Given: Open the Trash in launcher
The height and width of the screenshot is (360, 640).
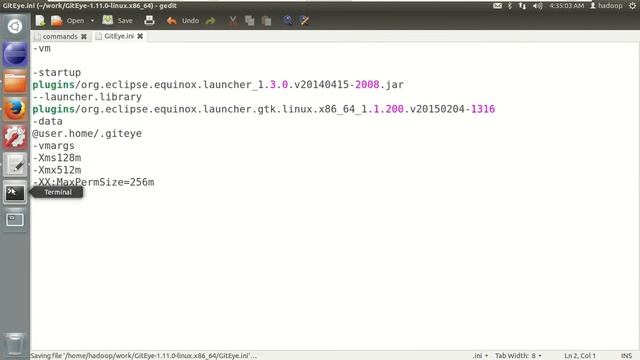Looking at the screenshot, I should click(15, 344).
